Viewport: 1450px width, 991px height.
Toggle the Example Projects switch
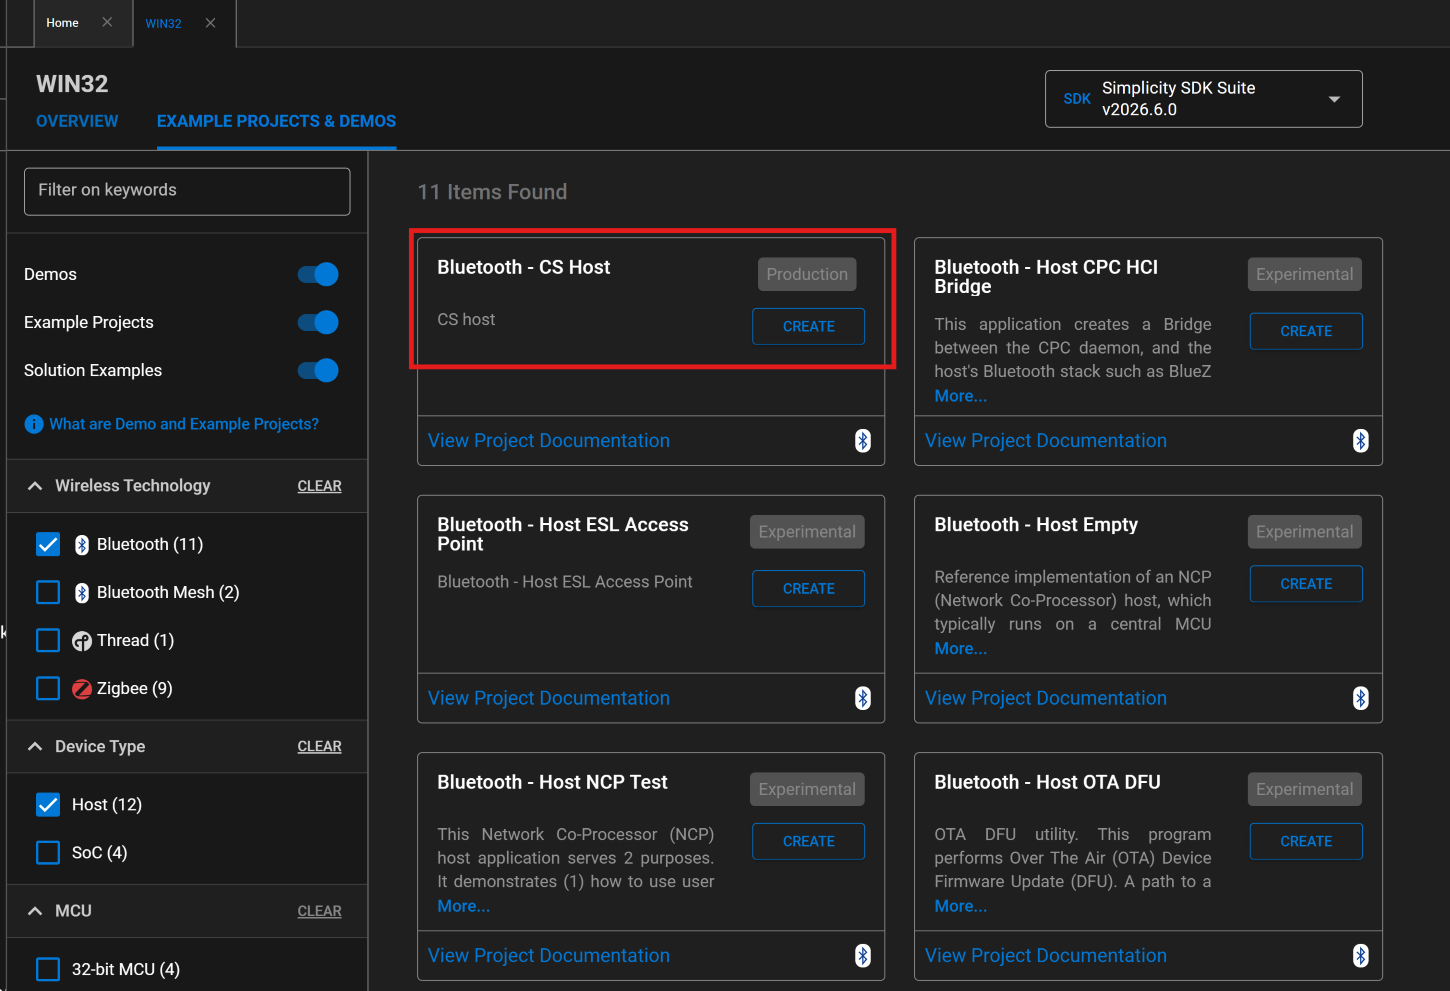[x=318, y=322]
